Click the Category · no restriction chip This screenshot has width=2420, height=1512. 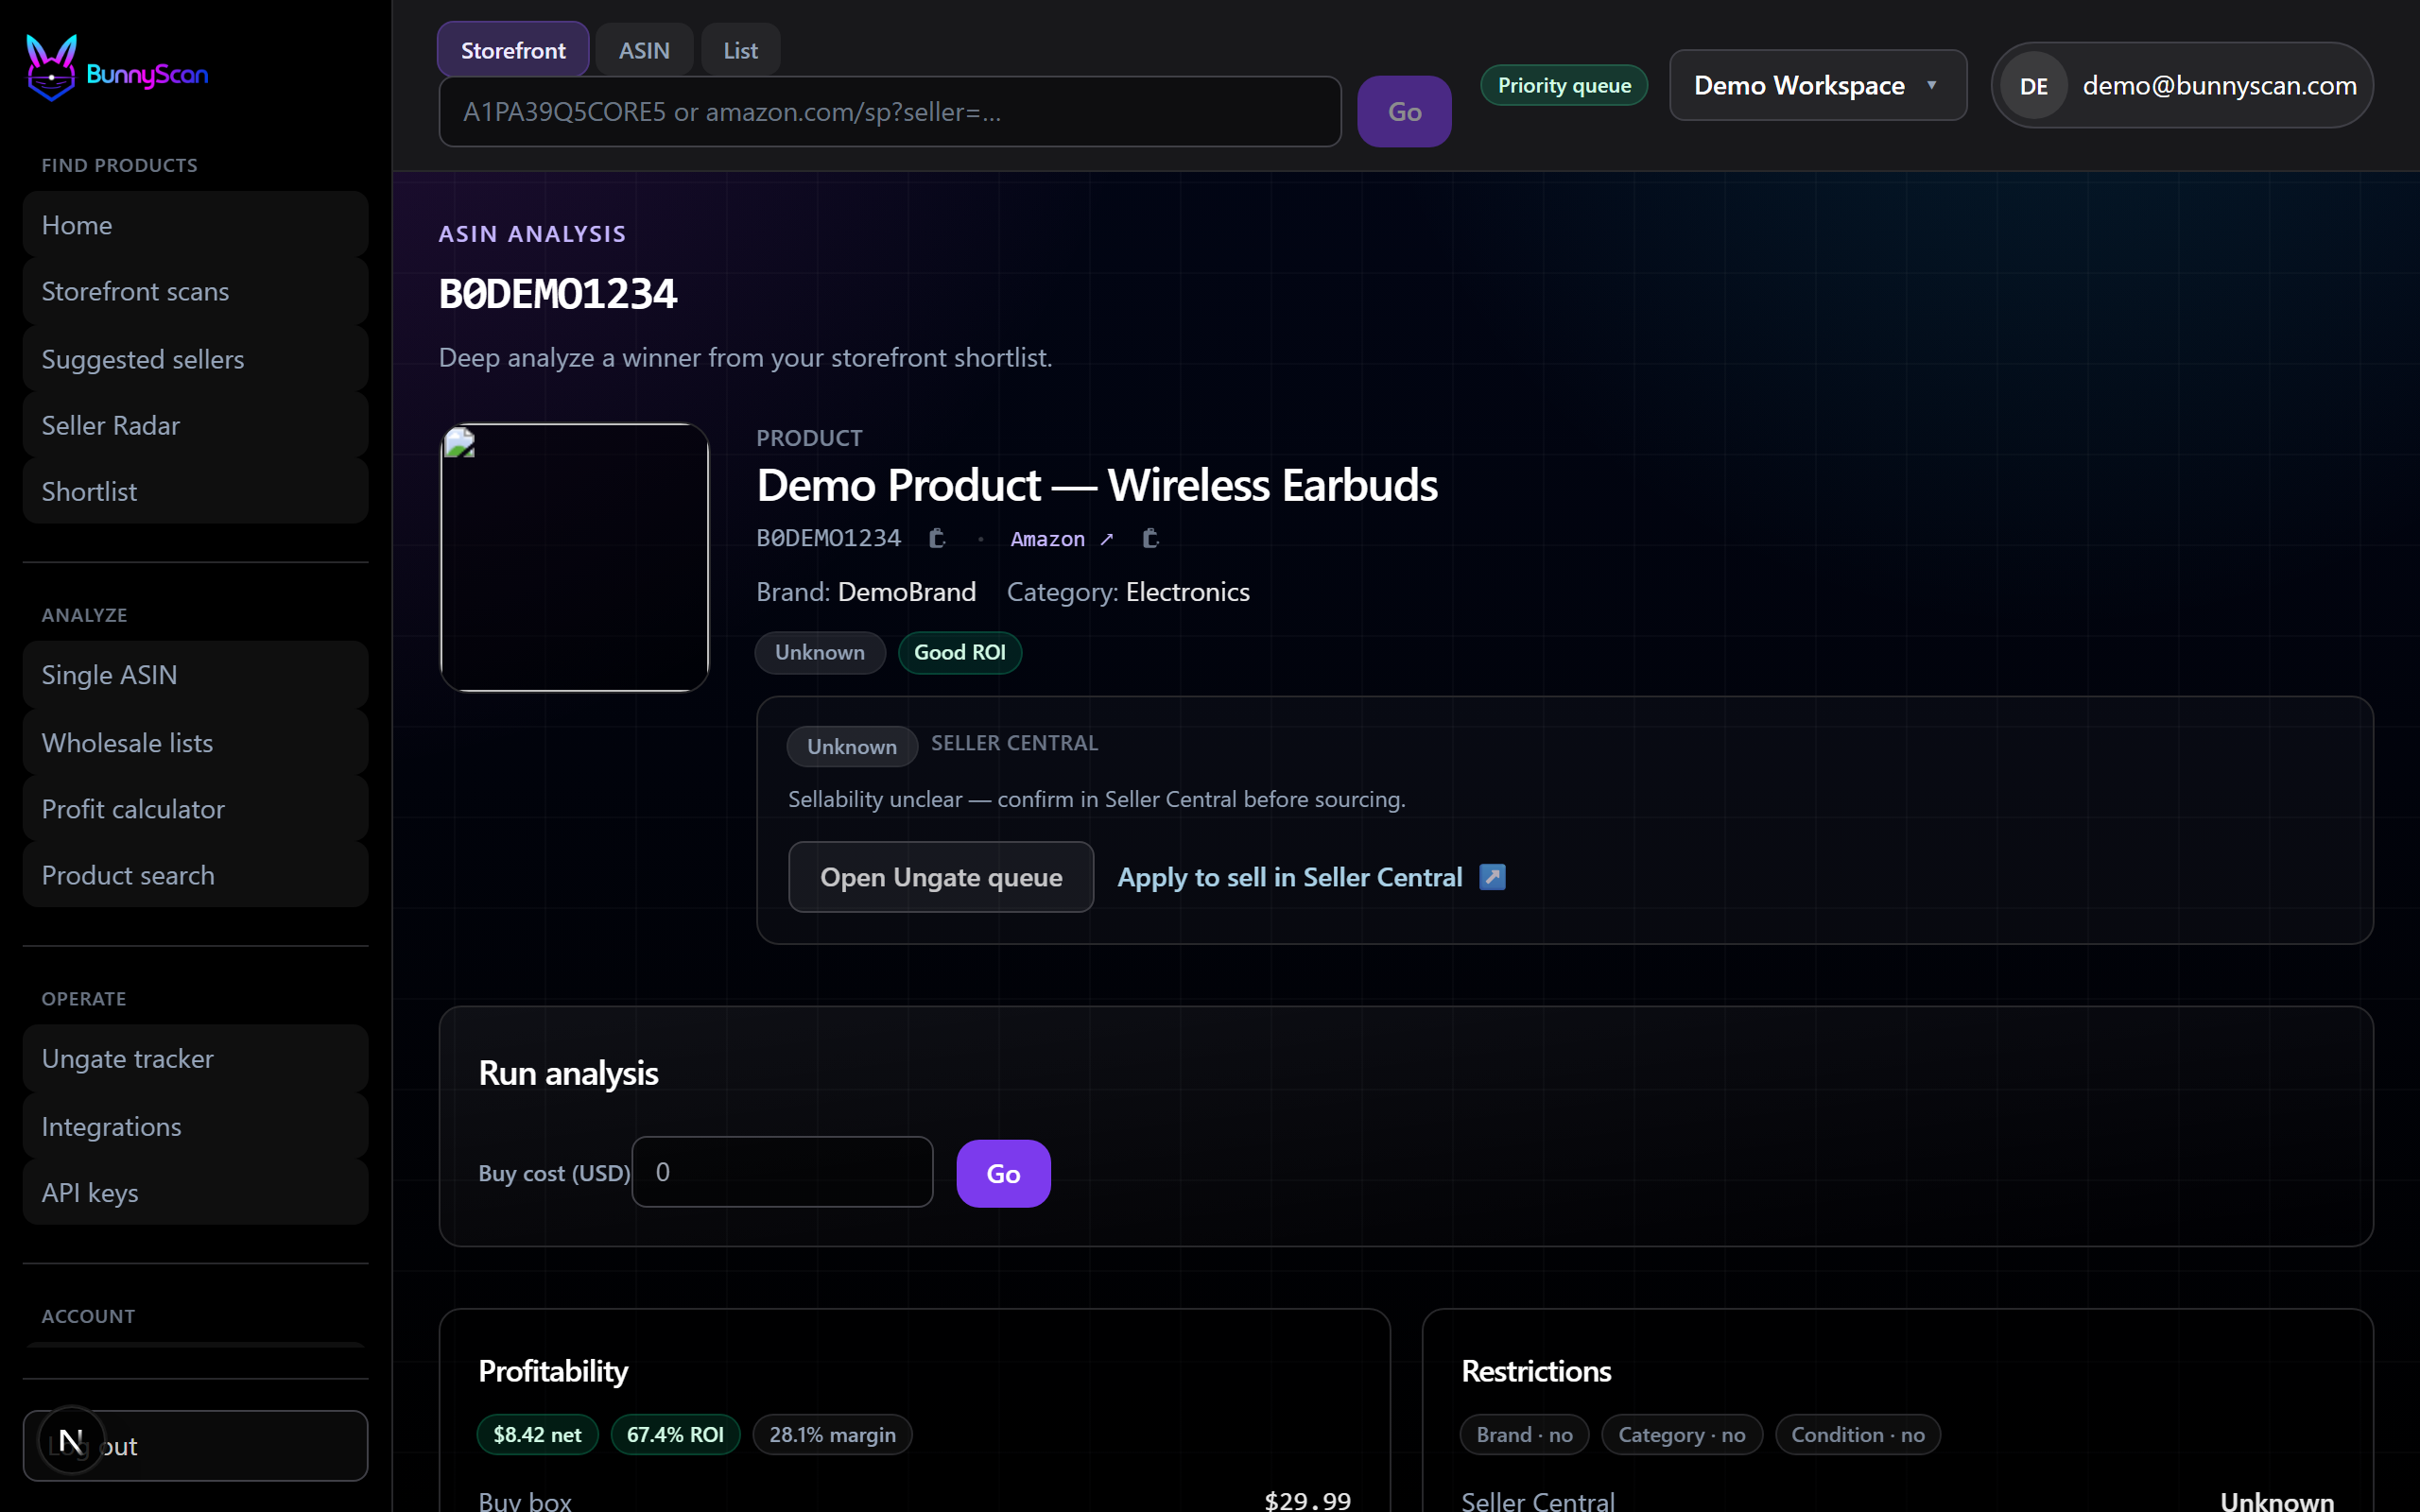(1681, 1435)
